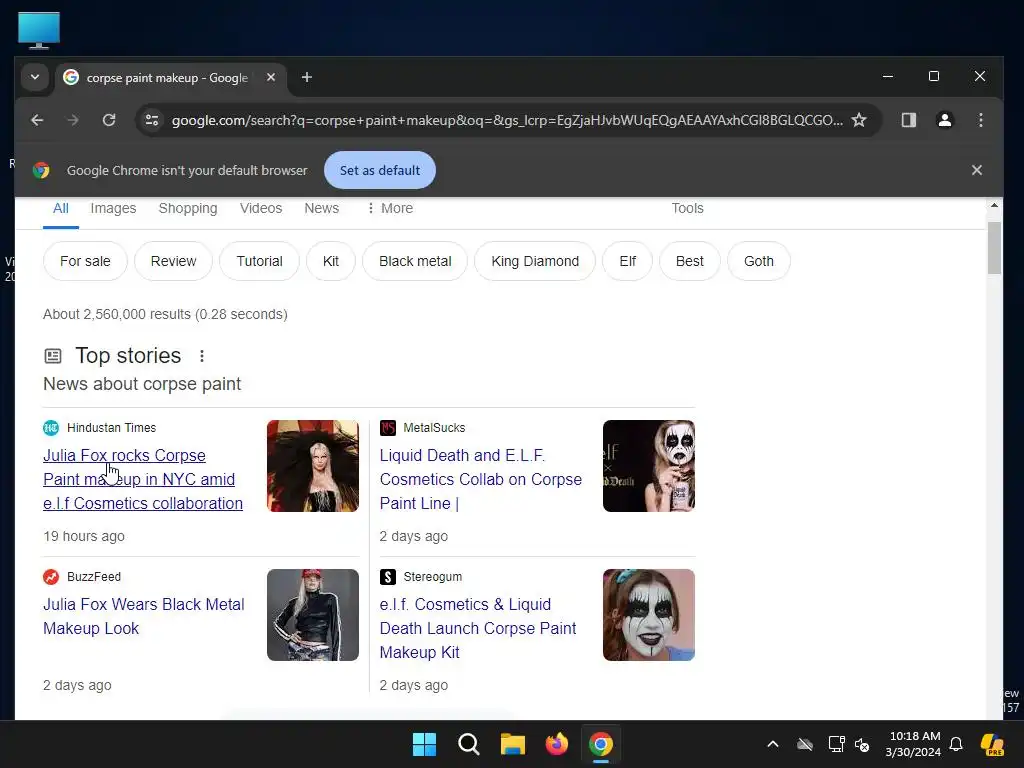Open File Explorer from taskbar
Viewport: 1024px width, 768px height.
pyautogui.click(x=513, y=744)
